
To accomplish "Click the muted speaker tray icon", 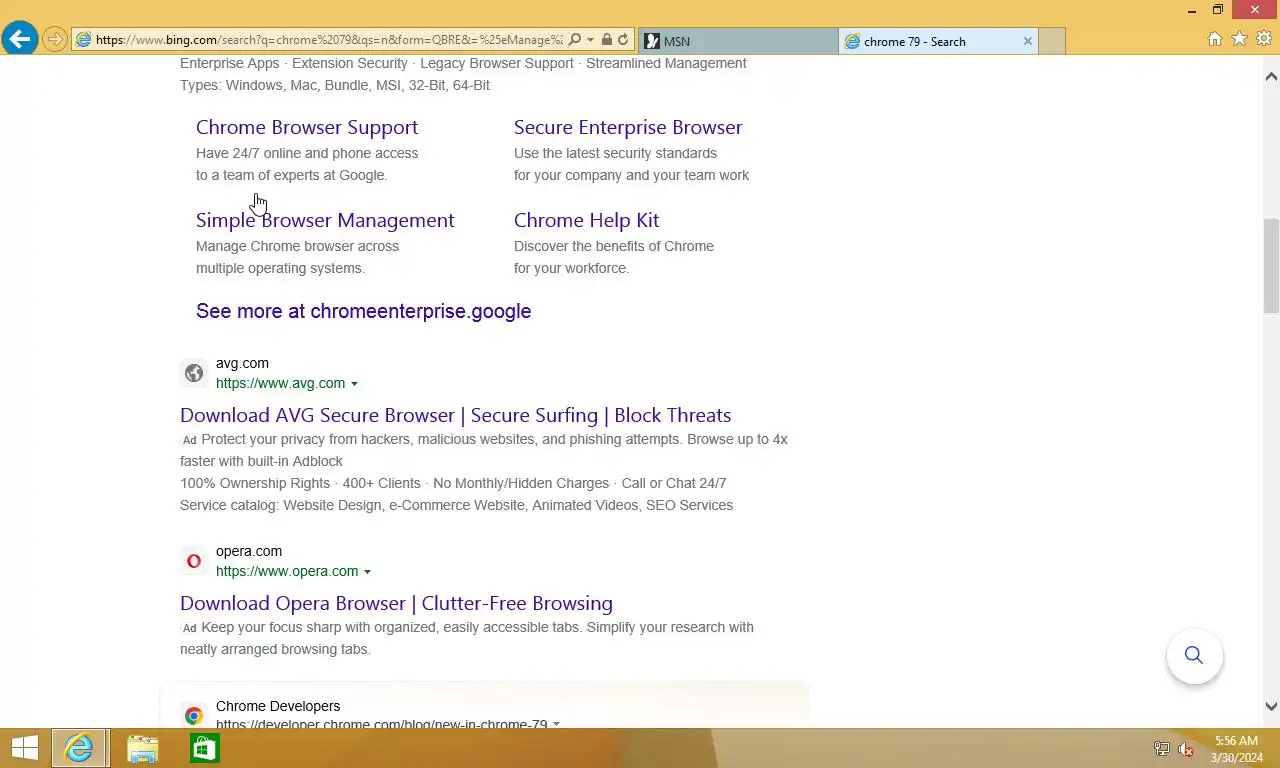I will tap(1186, 749).
